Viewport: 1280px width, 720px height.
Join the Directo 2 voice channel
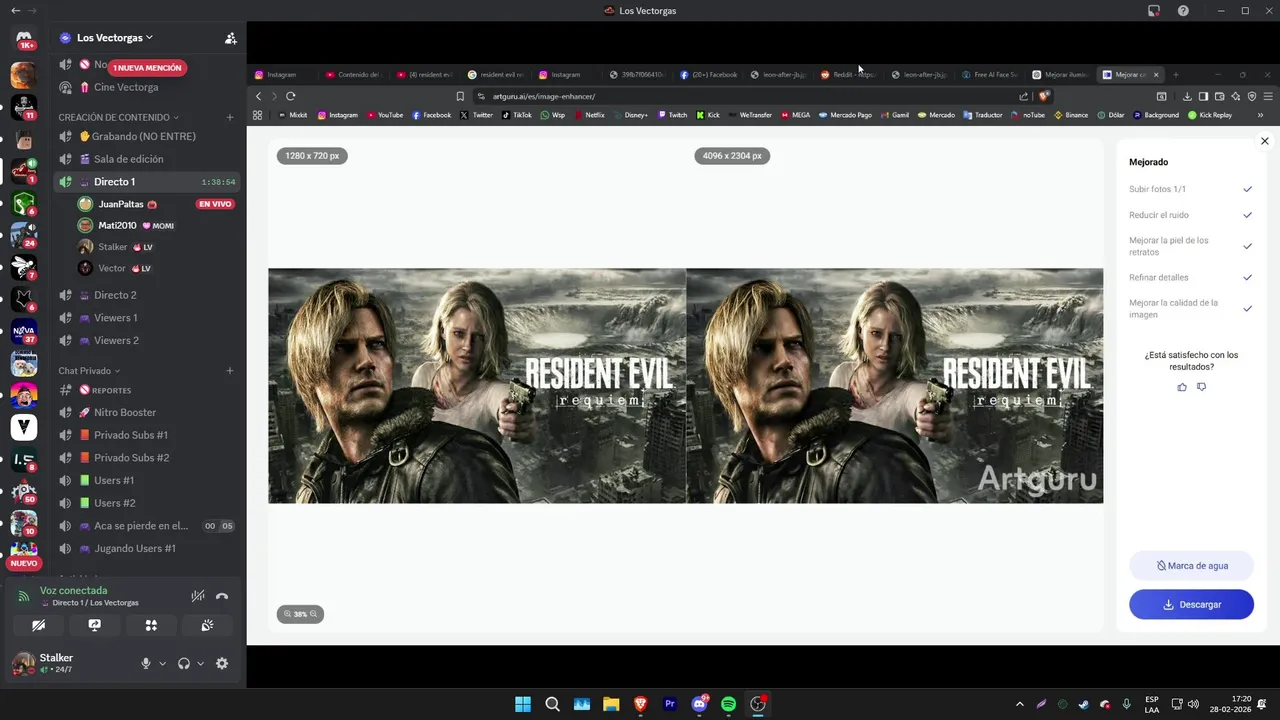click(x=147, y=295)
